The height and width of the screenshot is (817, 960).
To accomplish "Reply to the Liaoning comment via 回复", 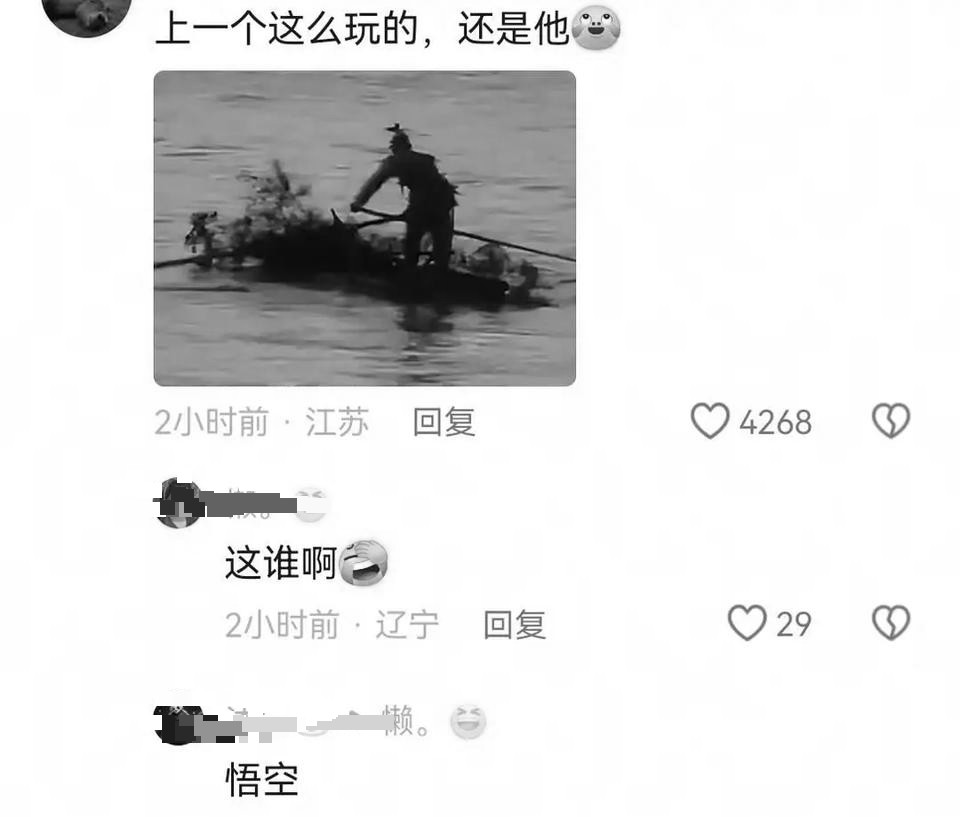I will (x=514, y=625).
